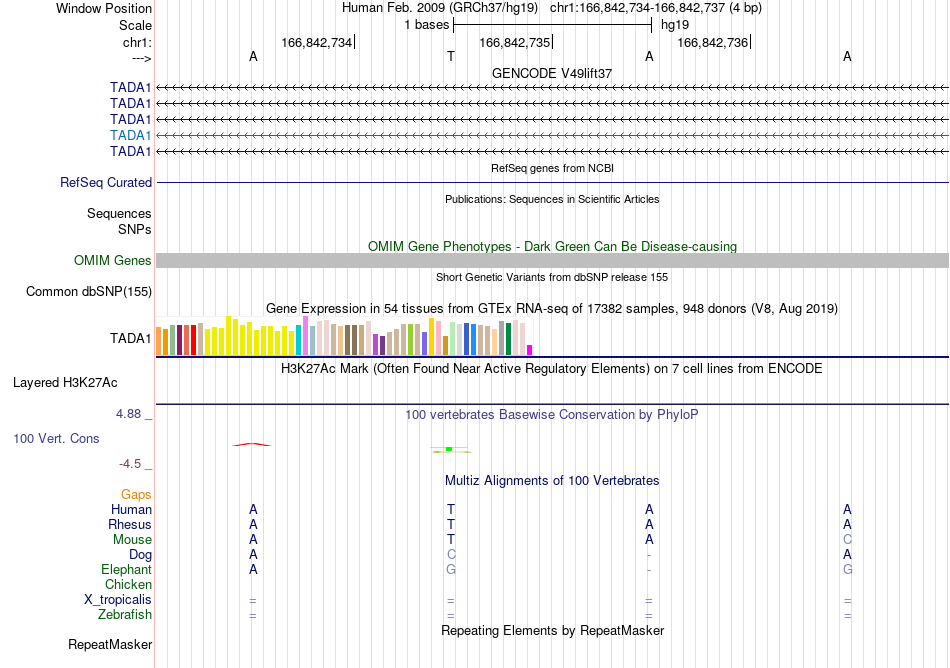This screenshot has height=668, width=950.
Task: Click the Mouse species label
Action: pyautogui.click(x=132, y=540)
